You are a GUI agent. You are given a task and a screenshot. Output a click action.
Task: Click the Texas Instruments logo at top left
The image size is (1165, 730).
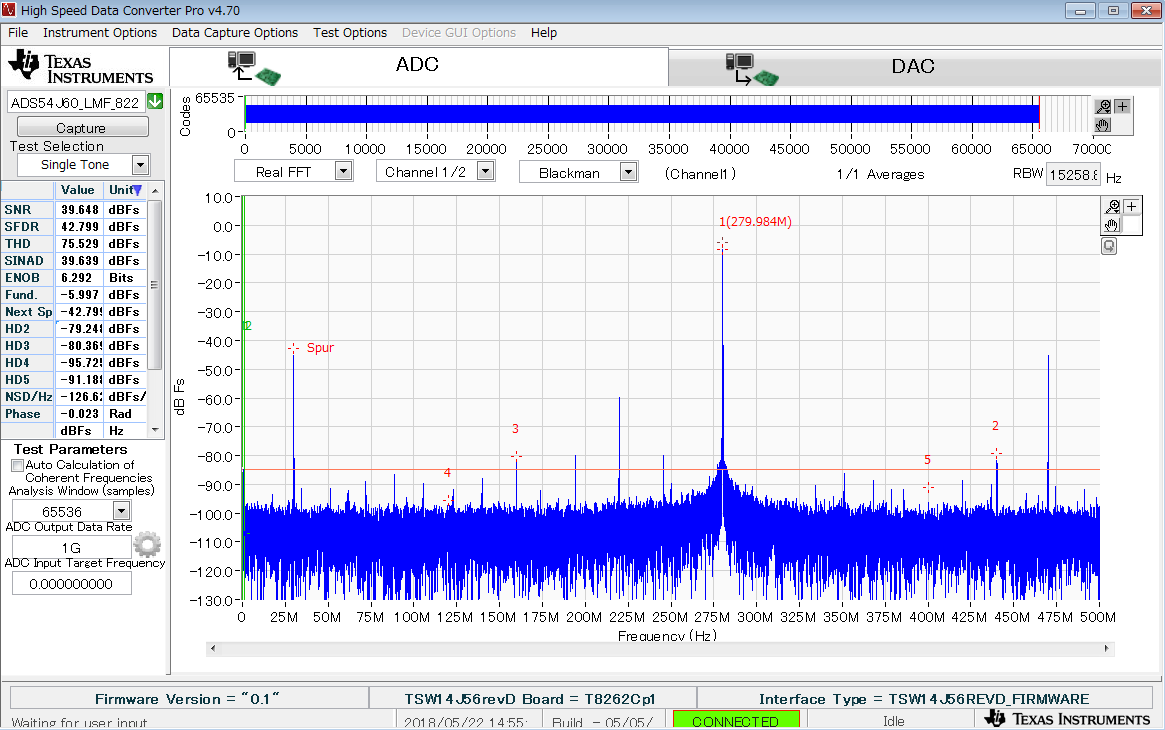pos(81,68)
